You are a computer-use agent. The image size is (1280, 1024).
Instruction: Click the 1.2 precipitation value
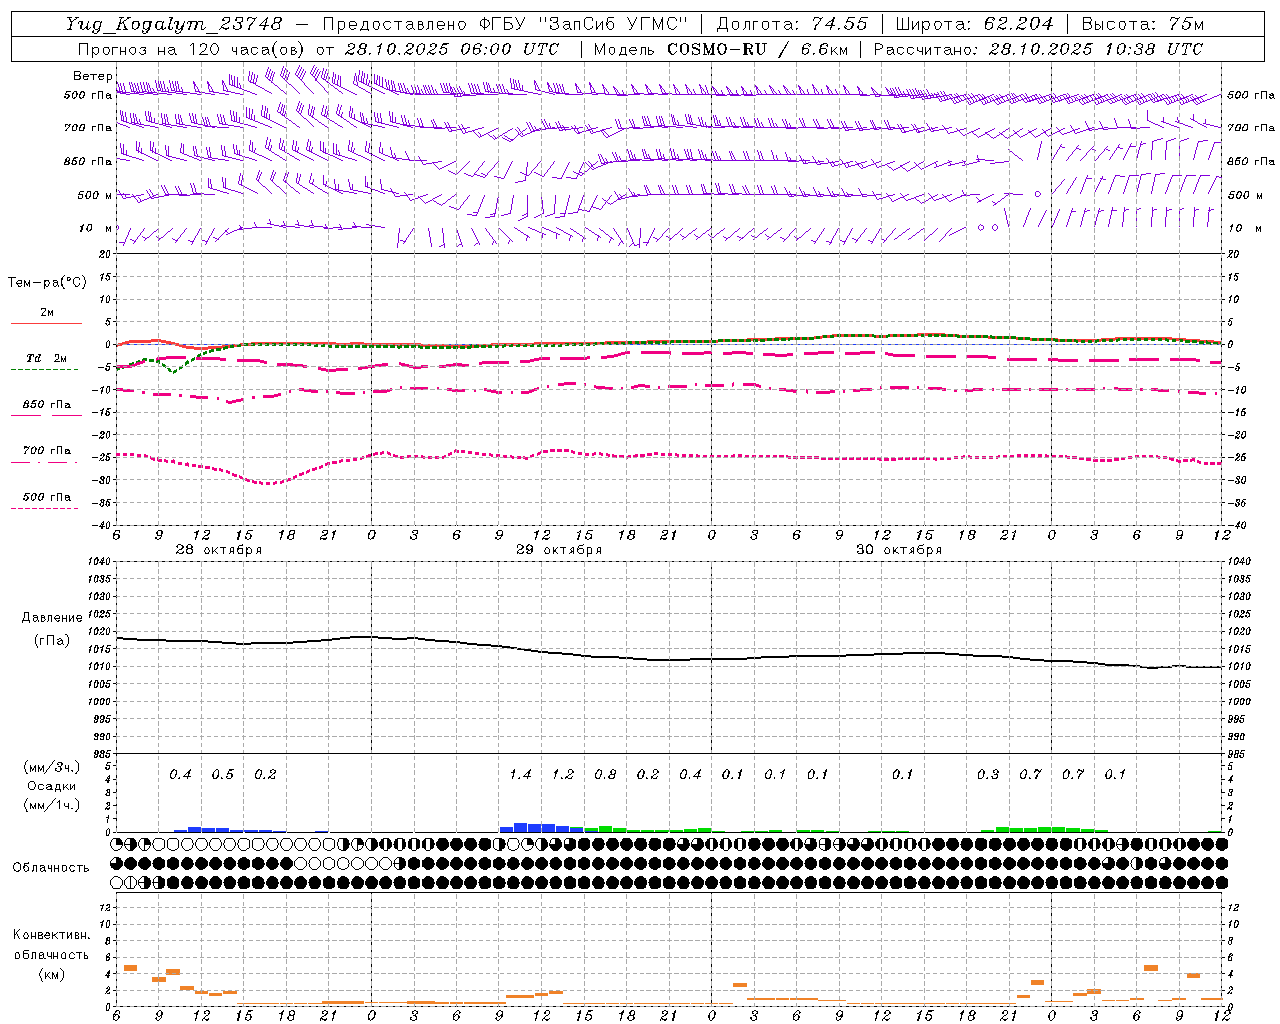pyautogui.click(x=563, y=774)
